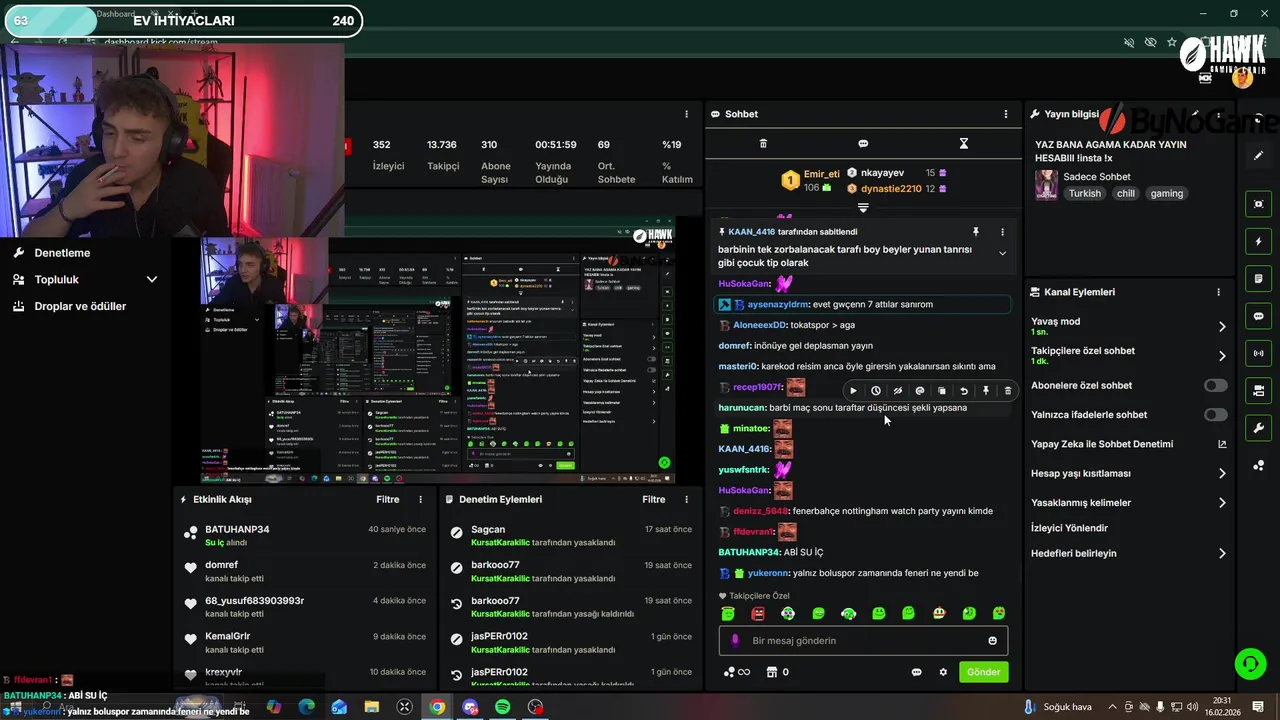Open Spotify from the taskbar
This screenshot has height=720, width=1280.
click(502, 707)
